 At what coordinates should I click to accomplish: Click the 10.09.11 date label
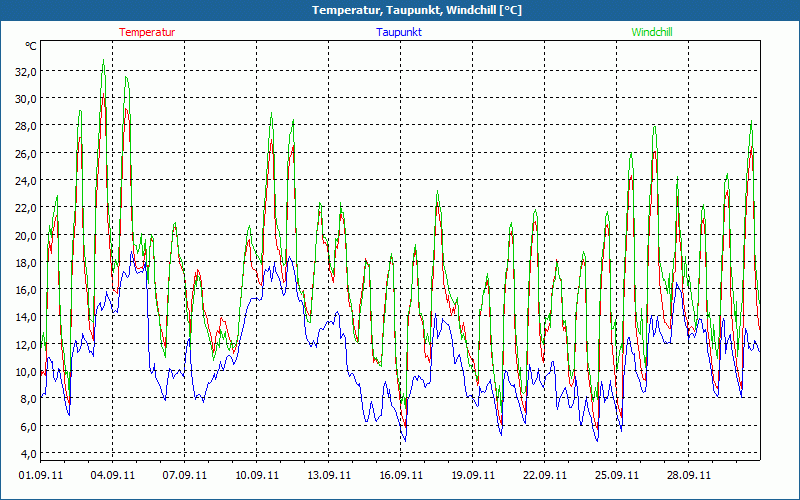[x=257, y=475]
